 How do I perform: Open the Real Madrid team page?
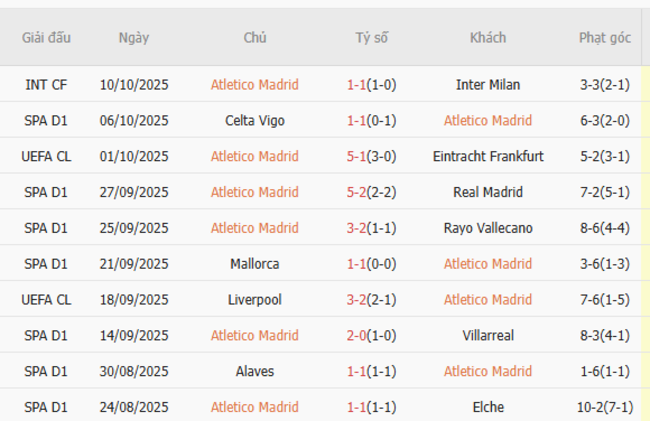click(488, 192)
